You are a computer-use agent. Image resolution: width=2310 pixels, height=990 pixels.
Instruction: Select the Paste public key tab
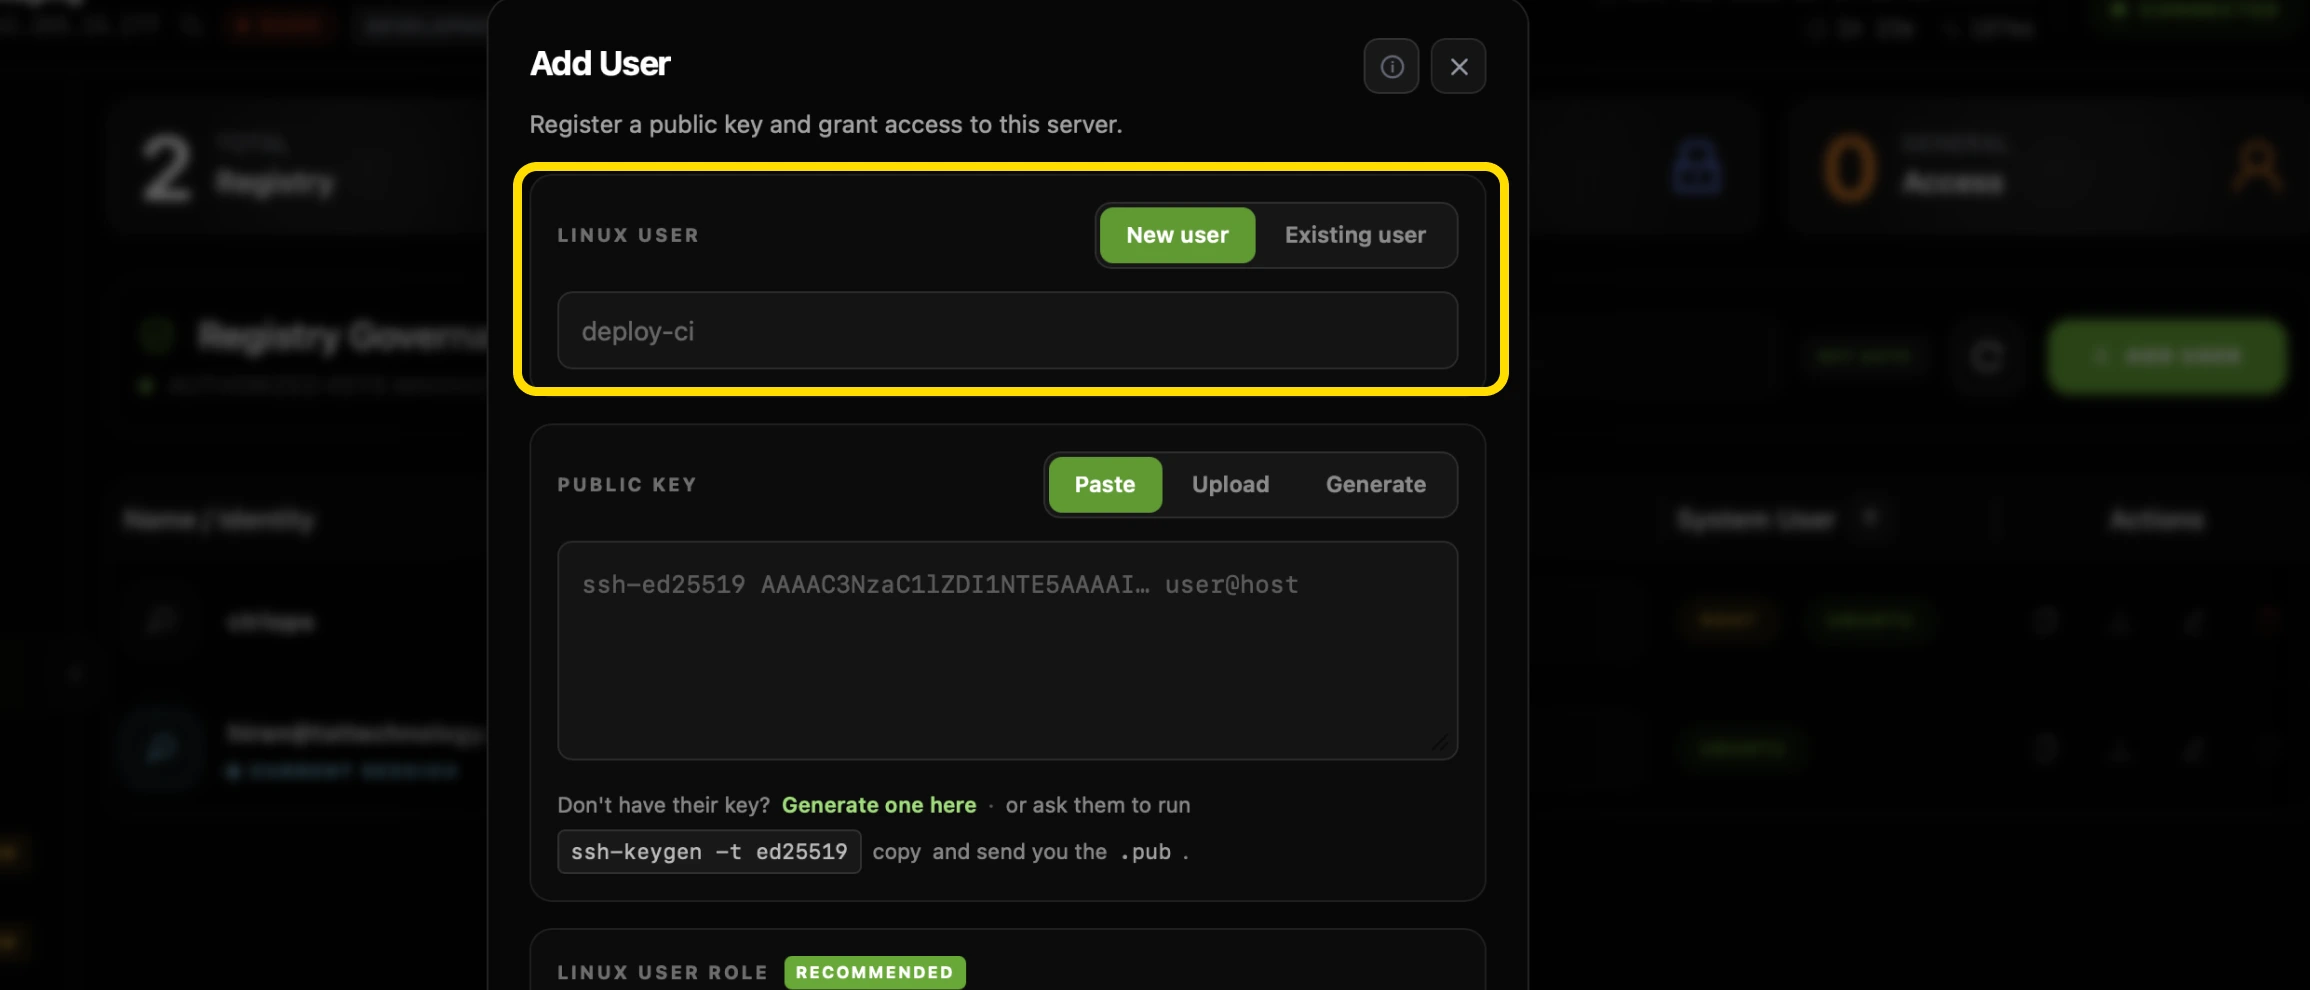[x=1105, y=485]
